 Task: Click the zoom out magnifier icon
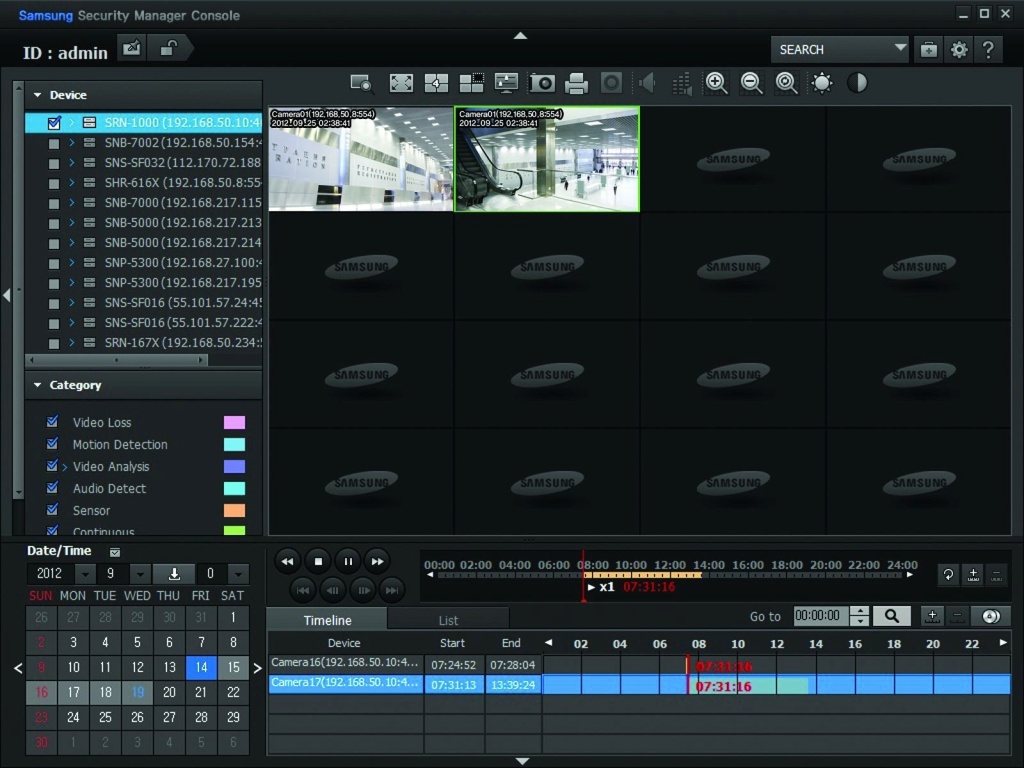click(752, 84)
